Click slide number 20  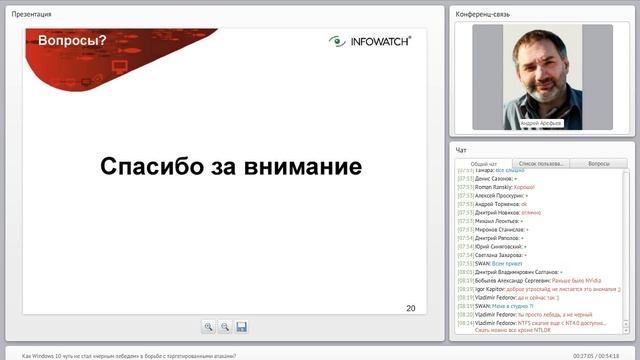[411, 309]
